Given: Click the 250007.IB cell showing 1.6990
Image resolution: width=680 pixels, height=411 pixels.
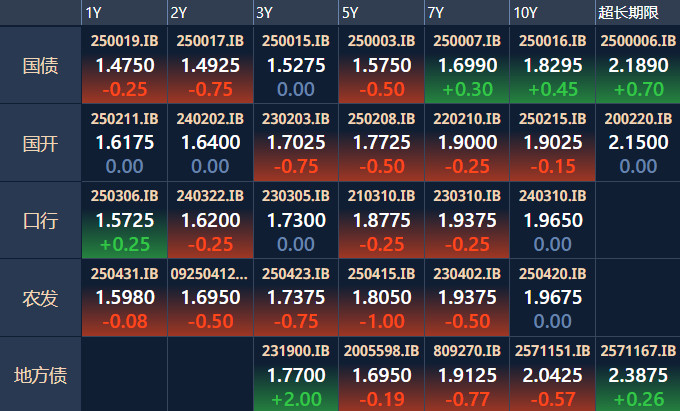Looking at the screenshot, I should 467,66.
